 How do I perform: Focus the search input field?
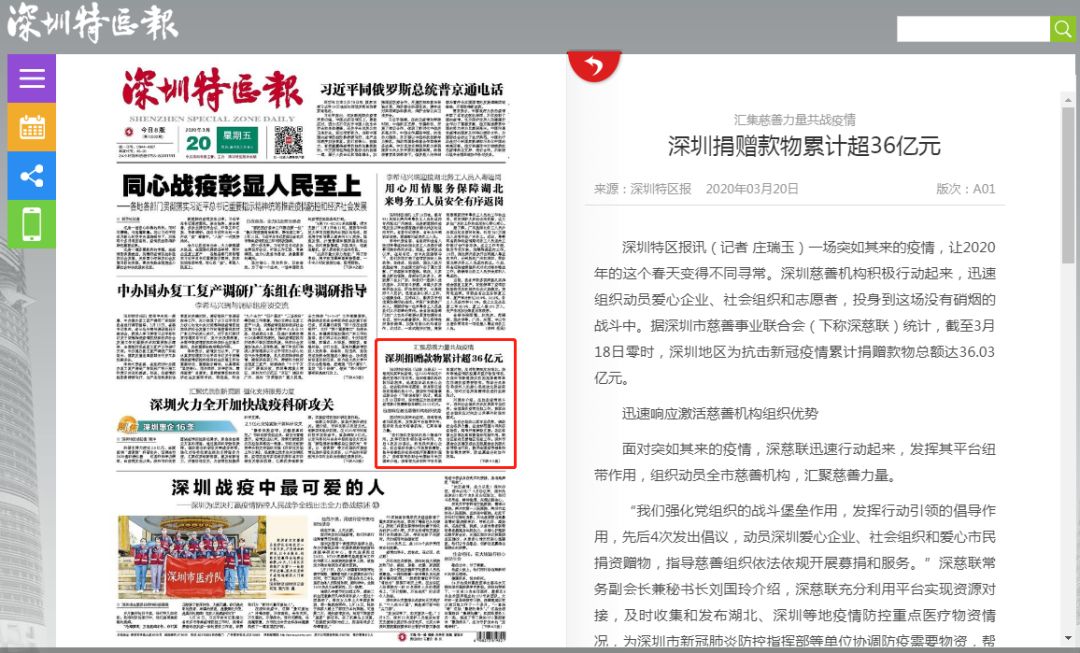pos(973,29)
